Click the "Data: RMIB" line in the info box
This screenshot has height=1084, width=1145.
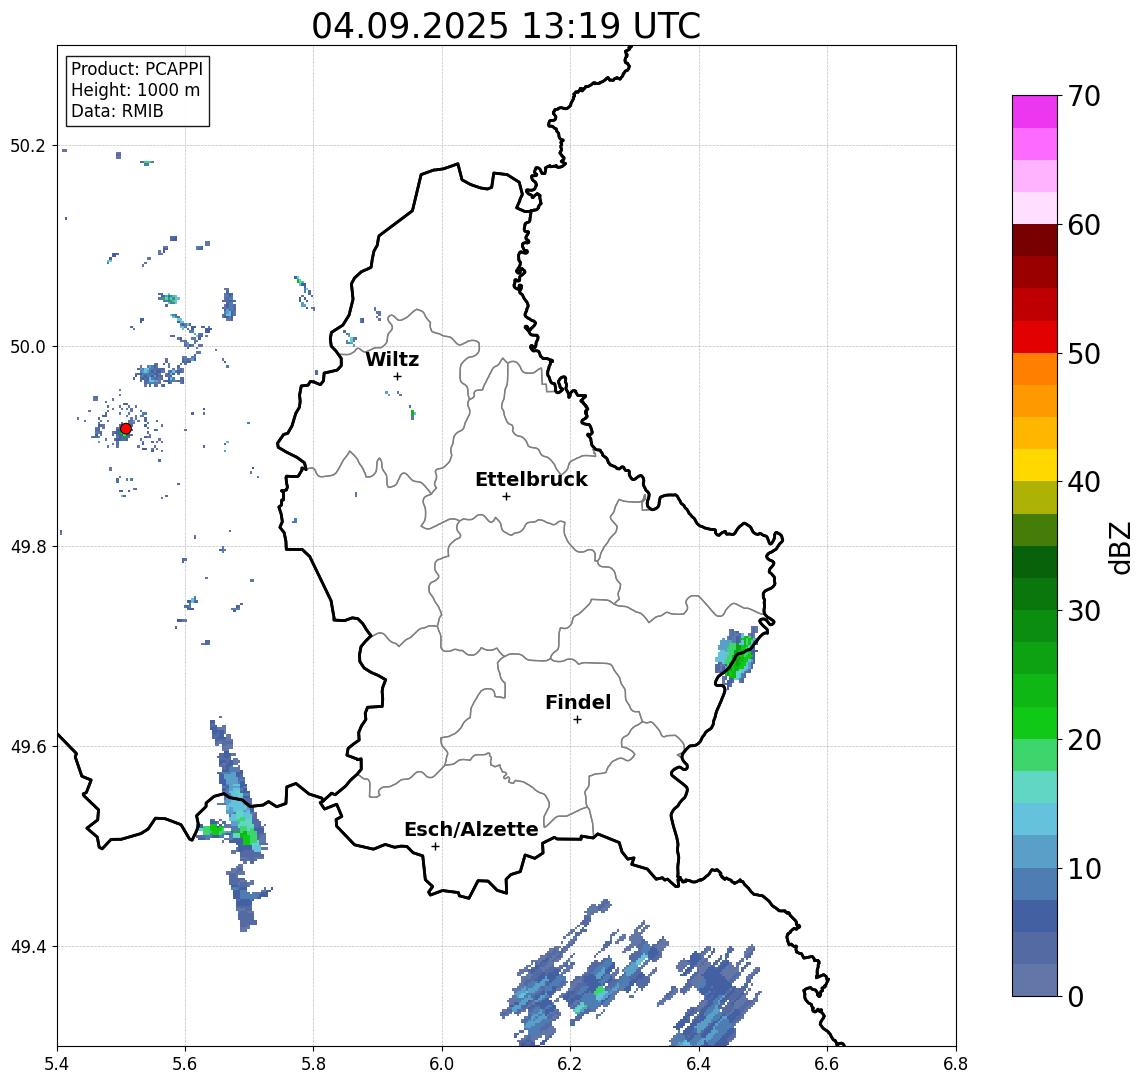click(x=117, y=111)
